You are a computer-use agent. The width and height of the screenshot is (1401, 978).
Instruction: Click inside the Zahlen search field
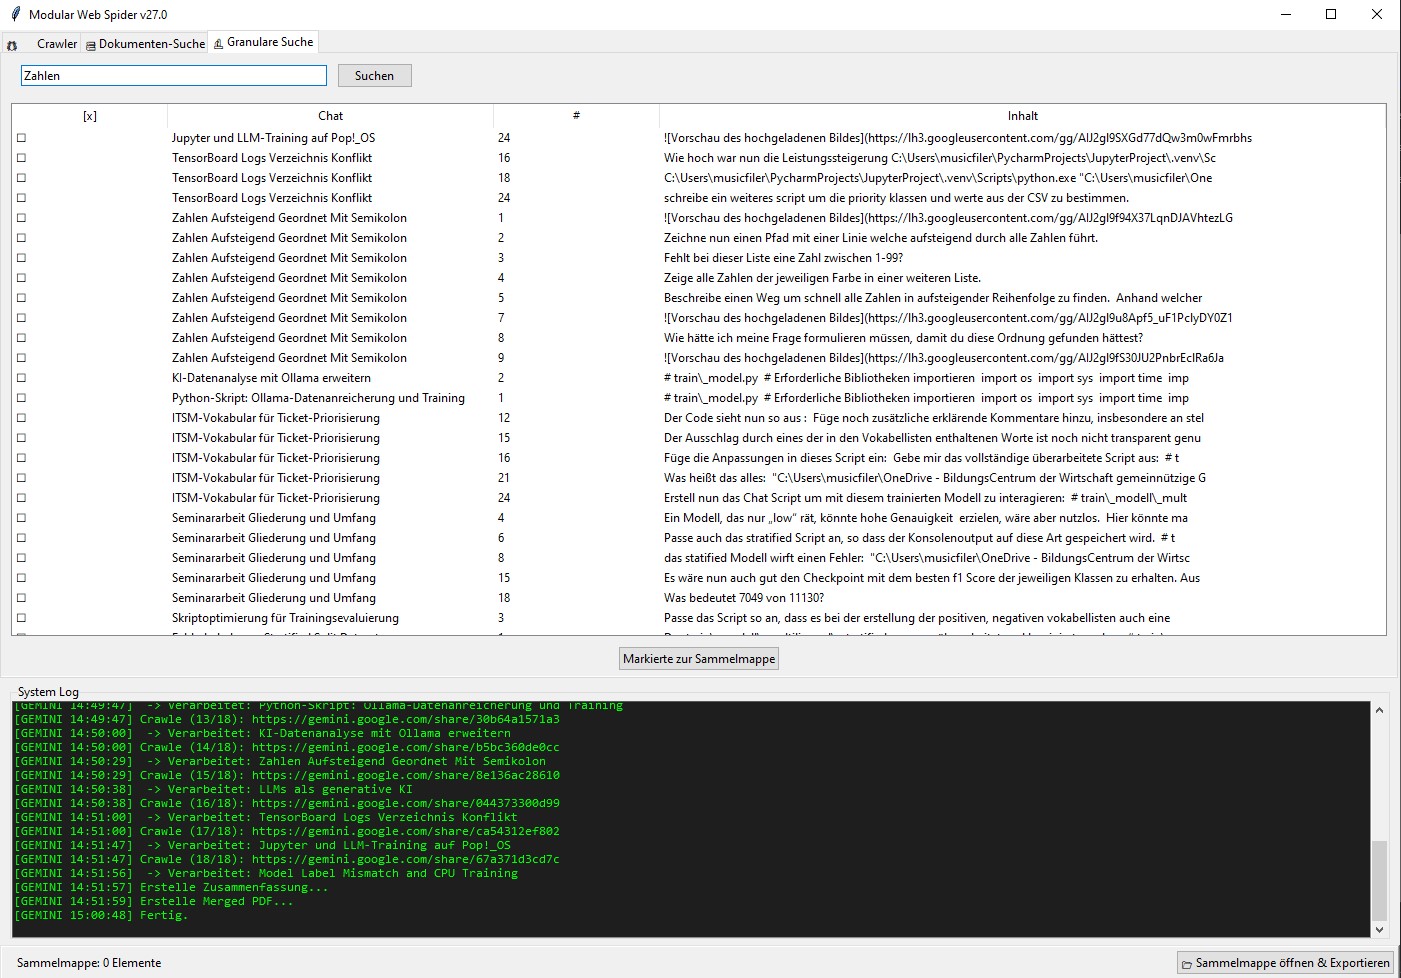point(172,75)
